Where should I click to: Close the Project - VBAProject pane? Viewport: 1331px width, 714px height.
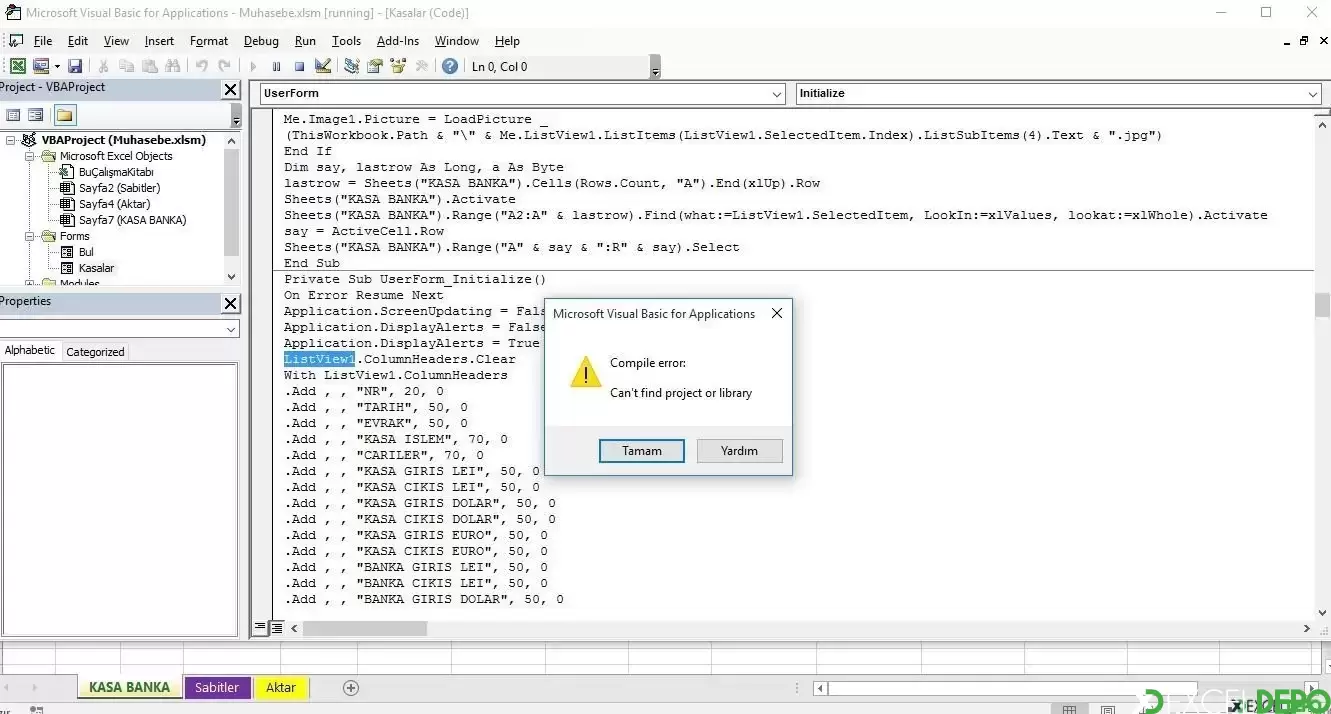coord(230,89)
